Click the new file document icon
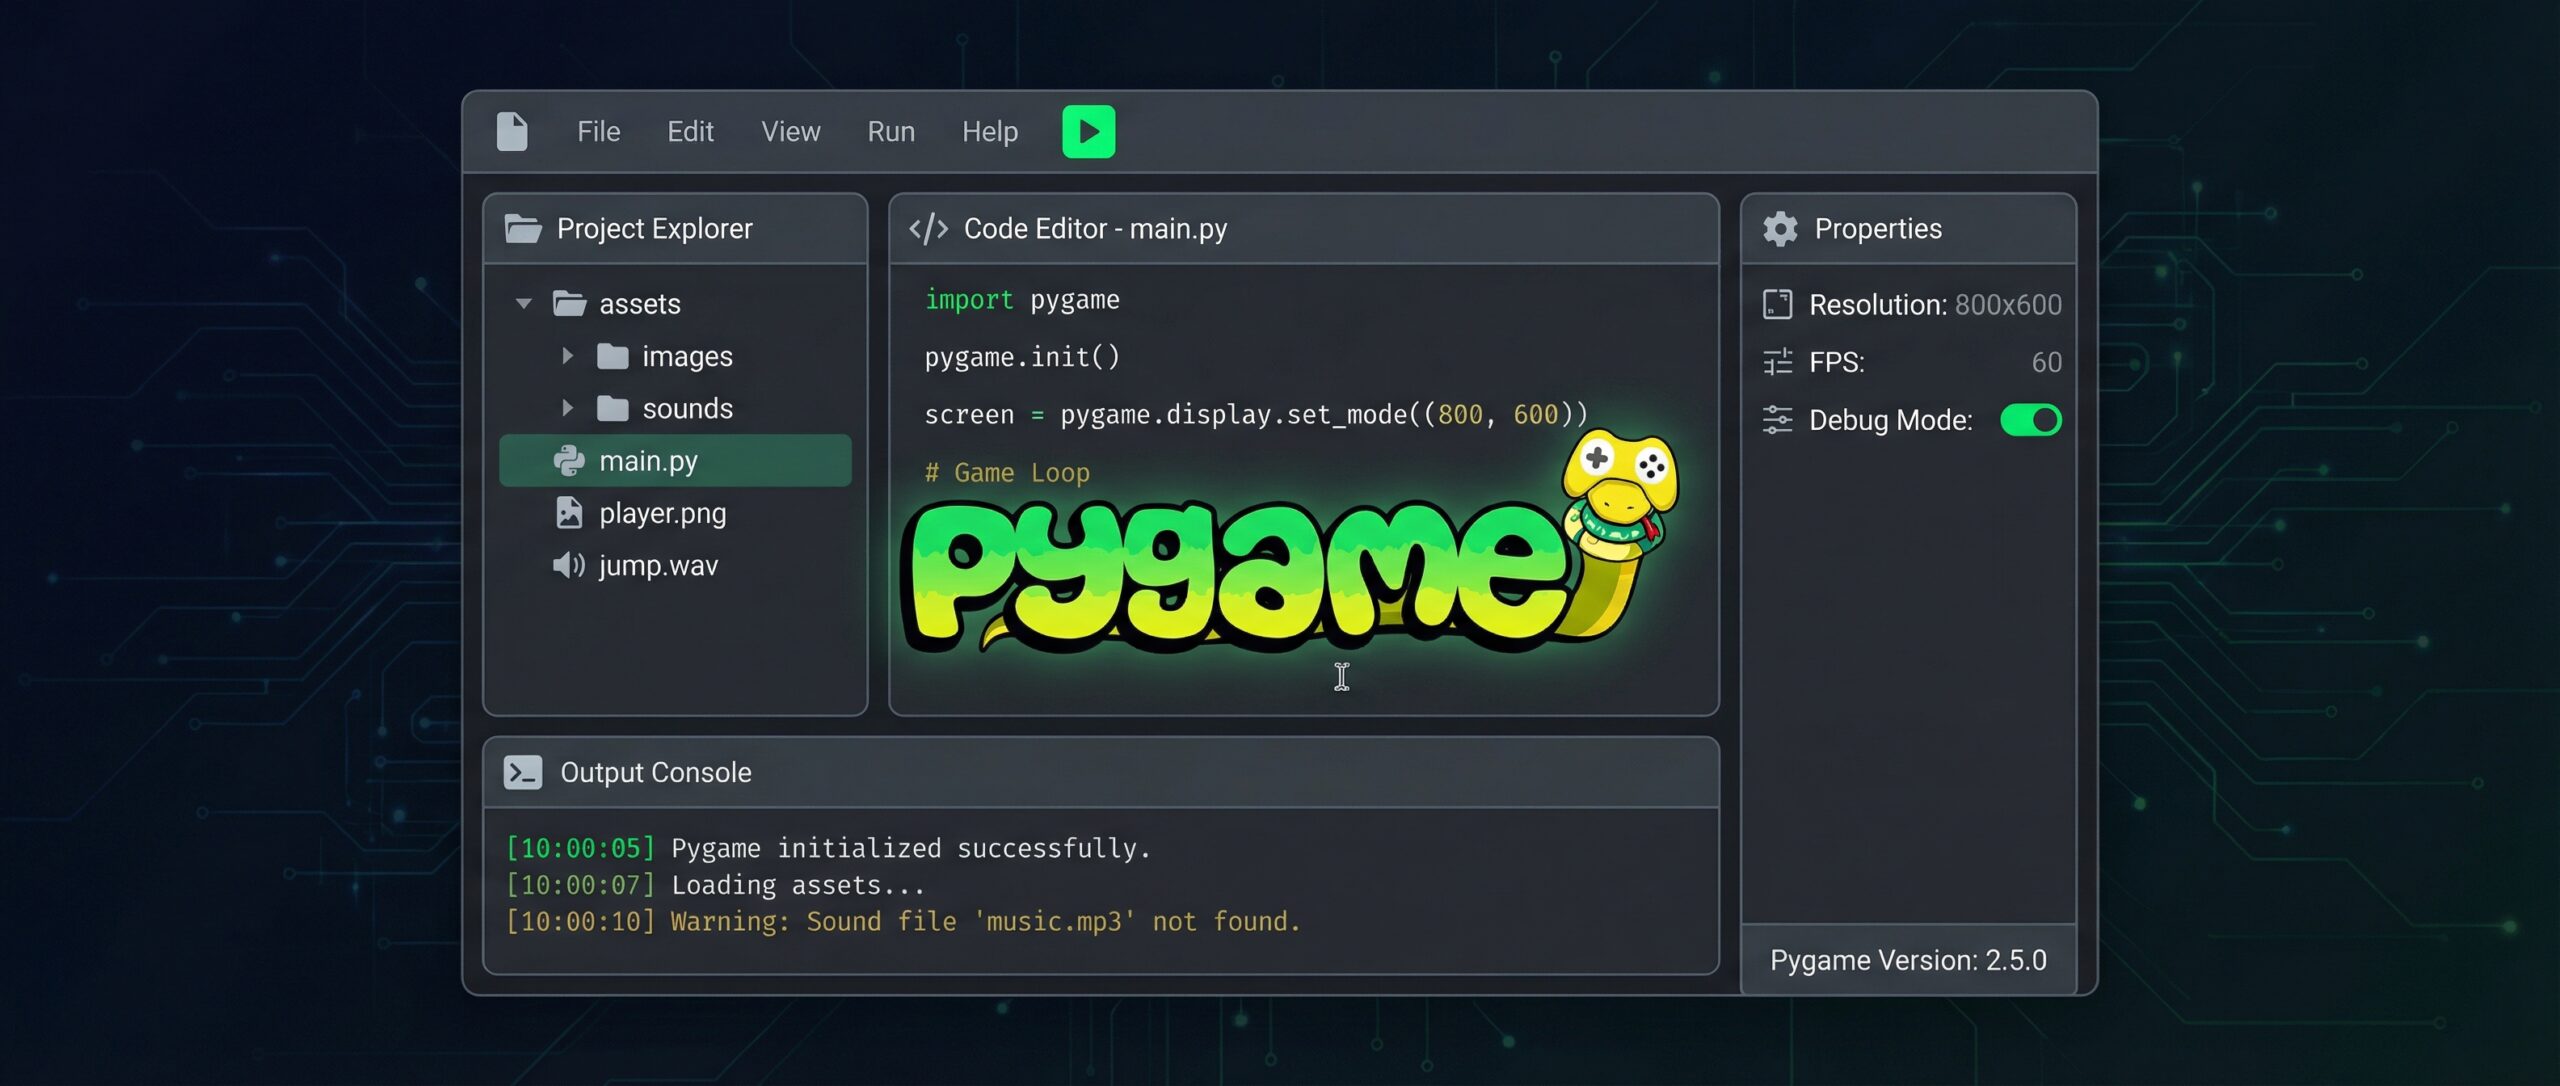Image resolution: width=2560 pixels, height=1086 pixels. click(x=512, y=132)
